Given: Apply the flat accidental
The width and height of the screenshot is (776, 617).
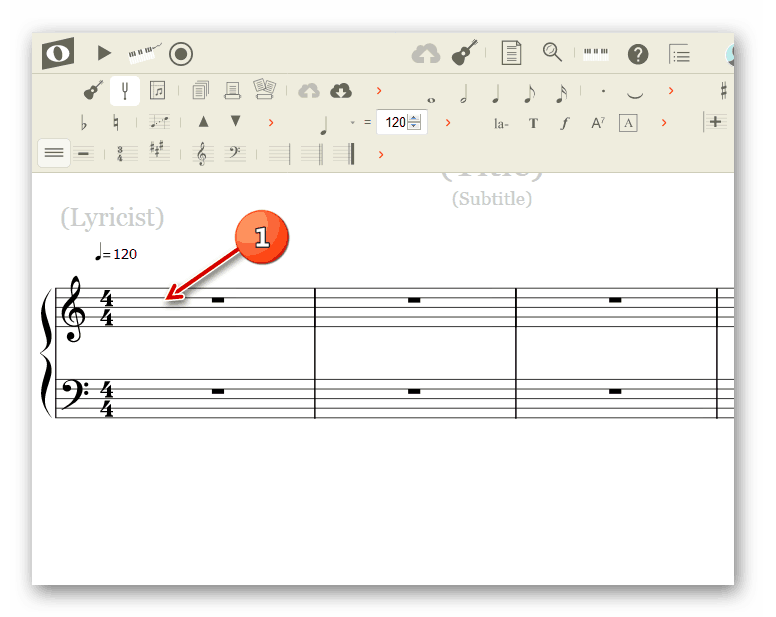Looking at the screenshot, I should click(83, 123).
